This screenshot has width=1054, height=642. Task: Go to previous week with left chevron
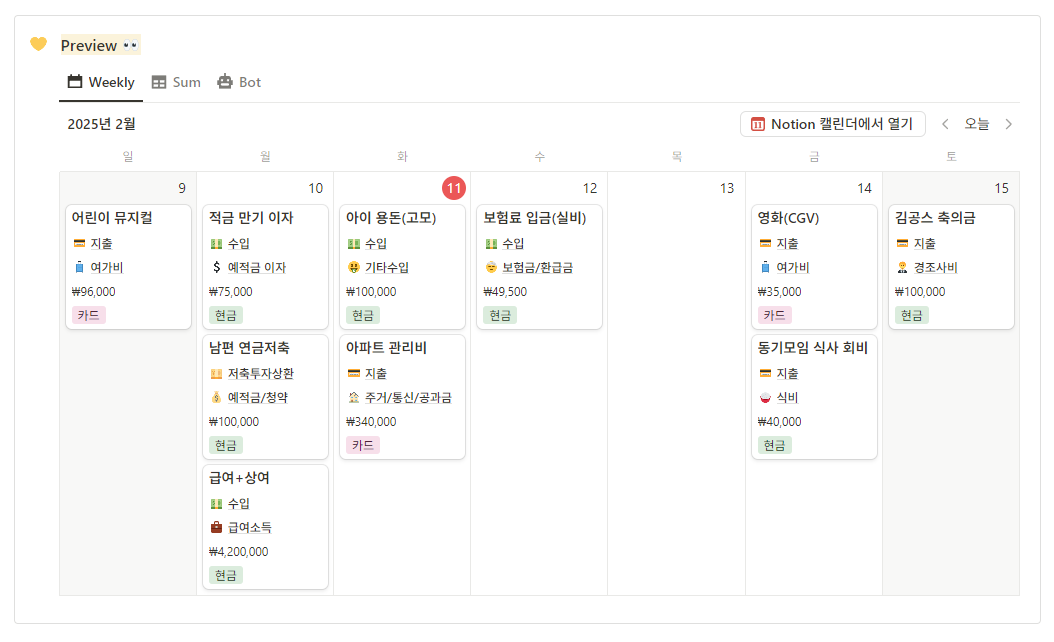coord(945,124)
